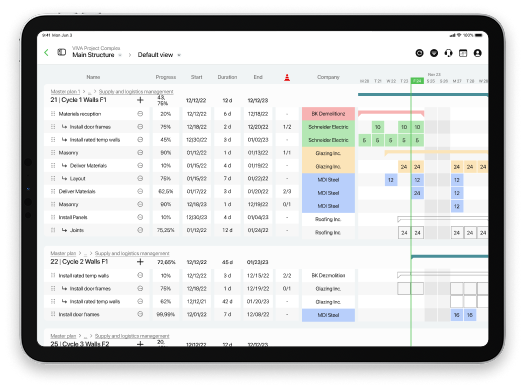
Task: Click blue '26' Gantt cell, Deliver Materials row
Action: click(x=417, y=193)
